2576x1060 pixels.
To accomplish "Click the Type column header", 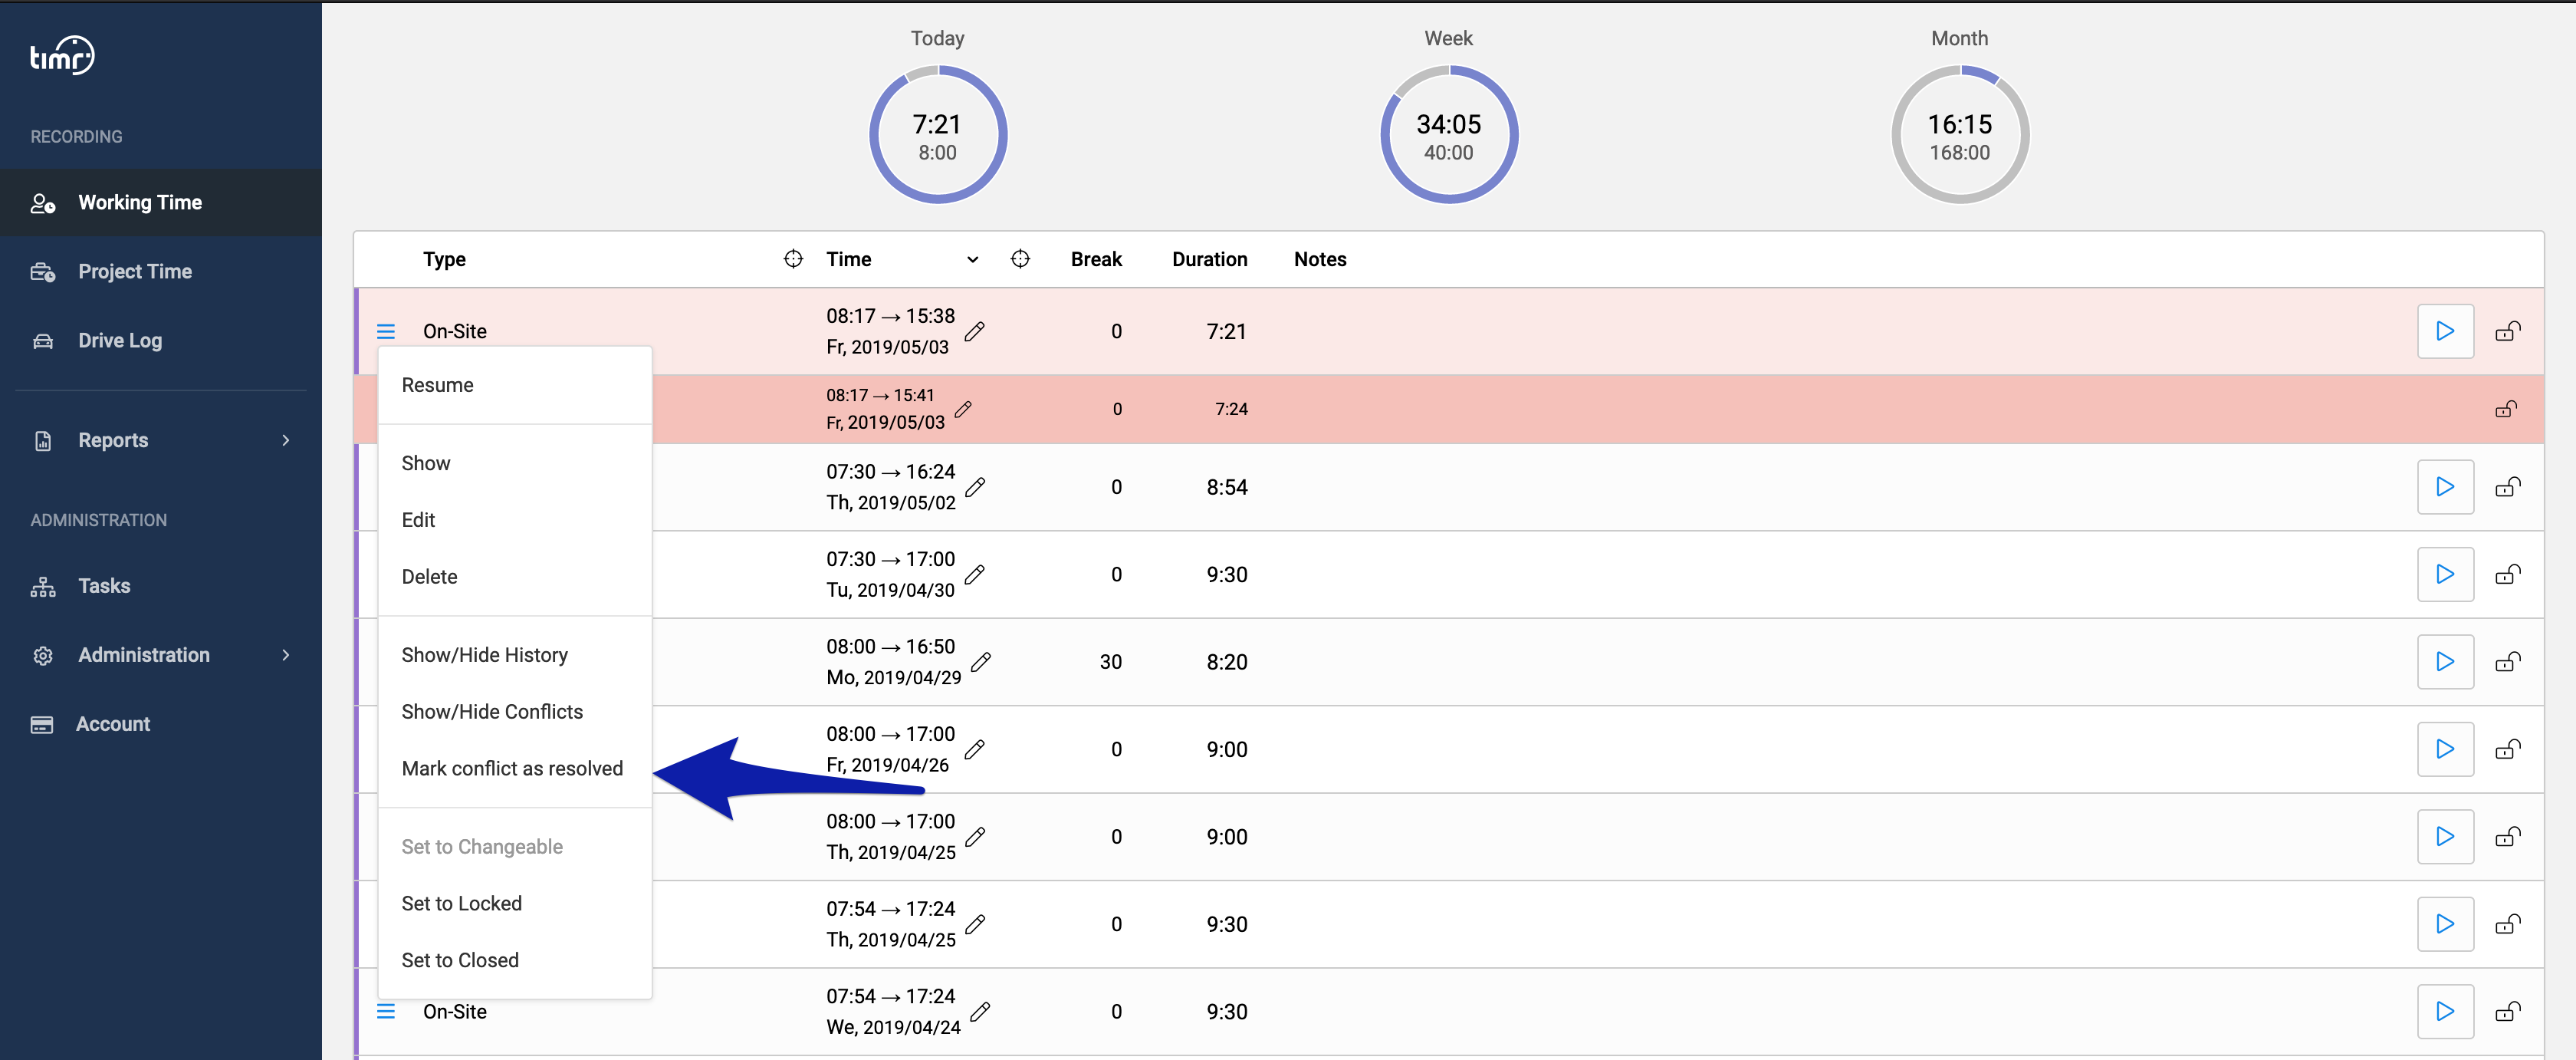I will click(x=444, y=260).
